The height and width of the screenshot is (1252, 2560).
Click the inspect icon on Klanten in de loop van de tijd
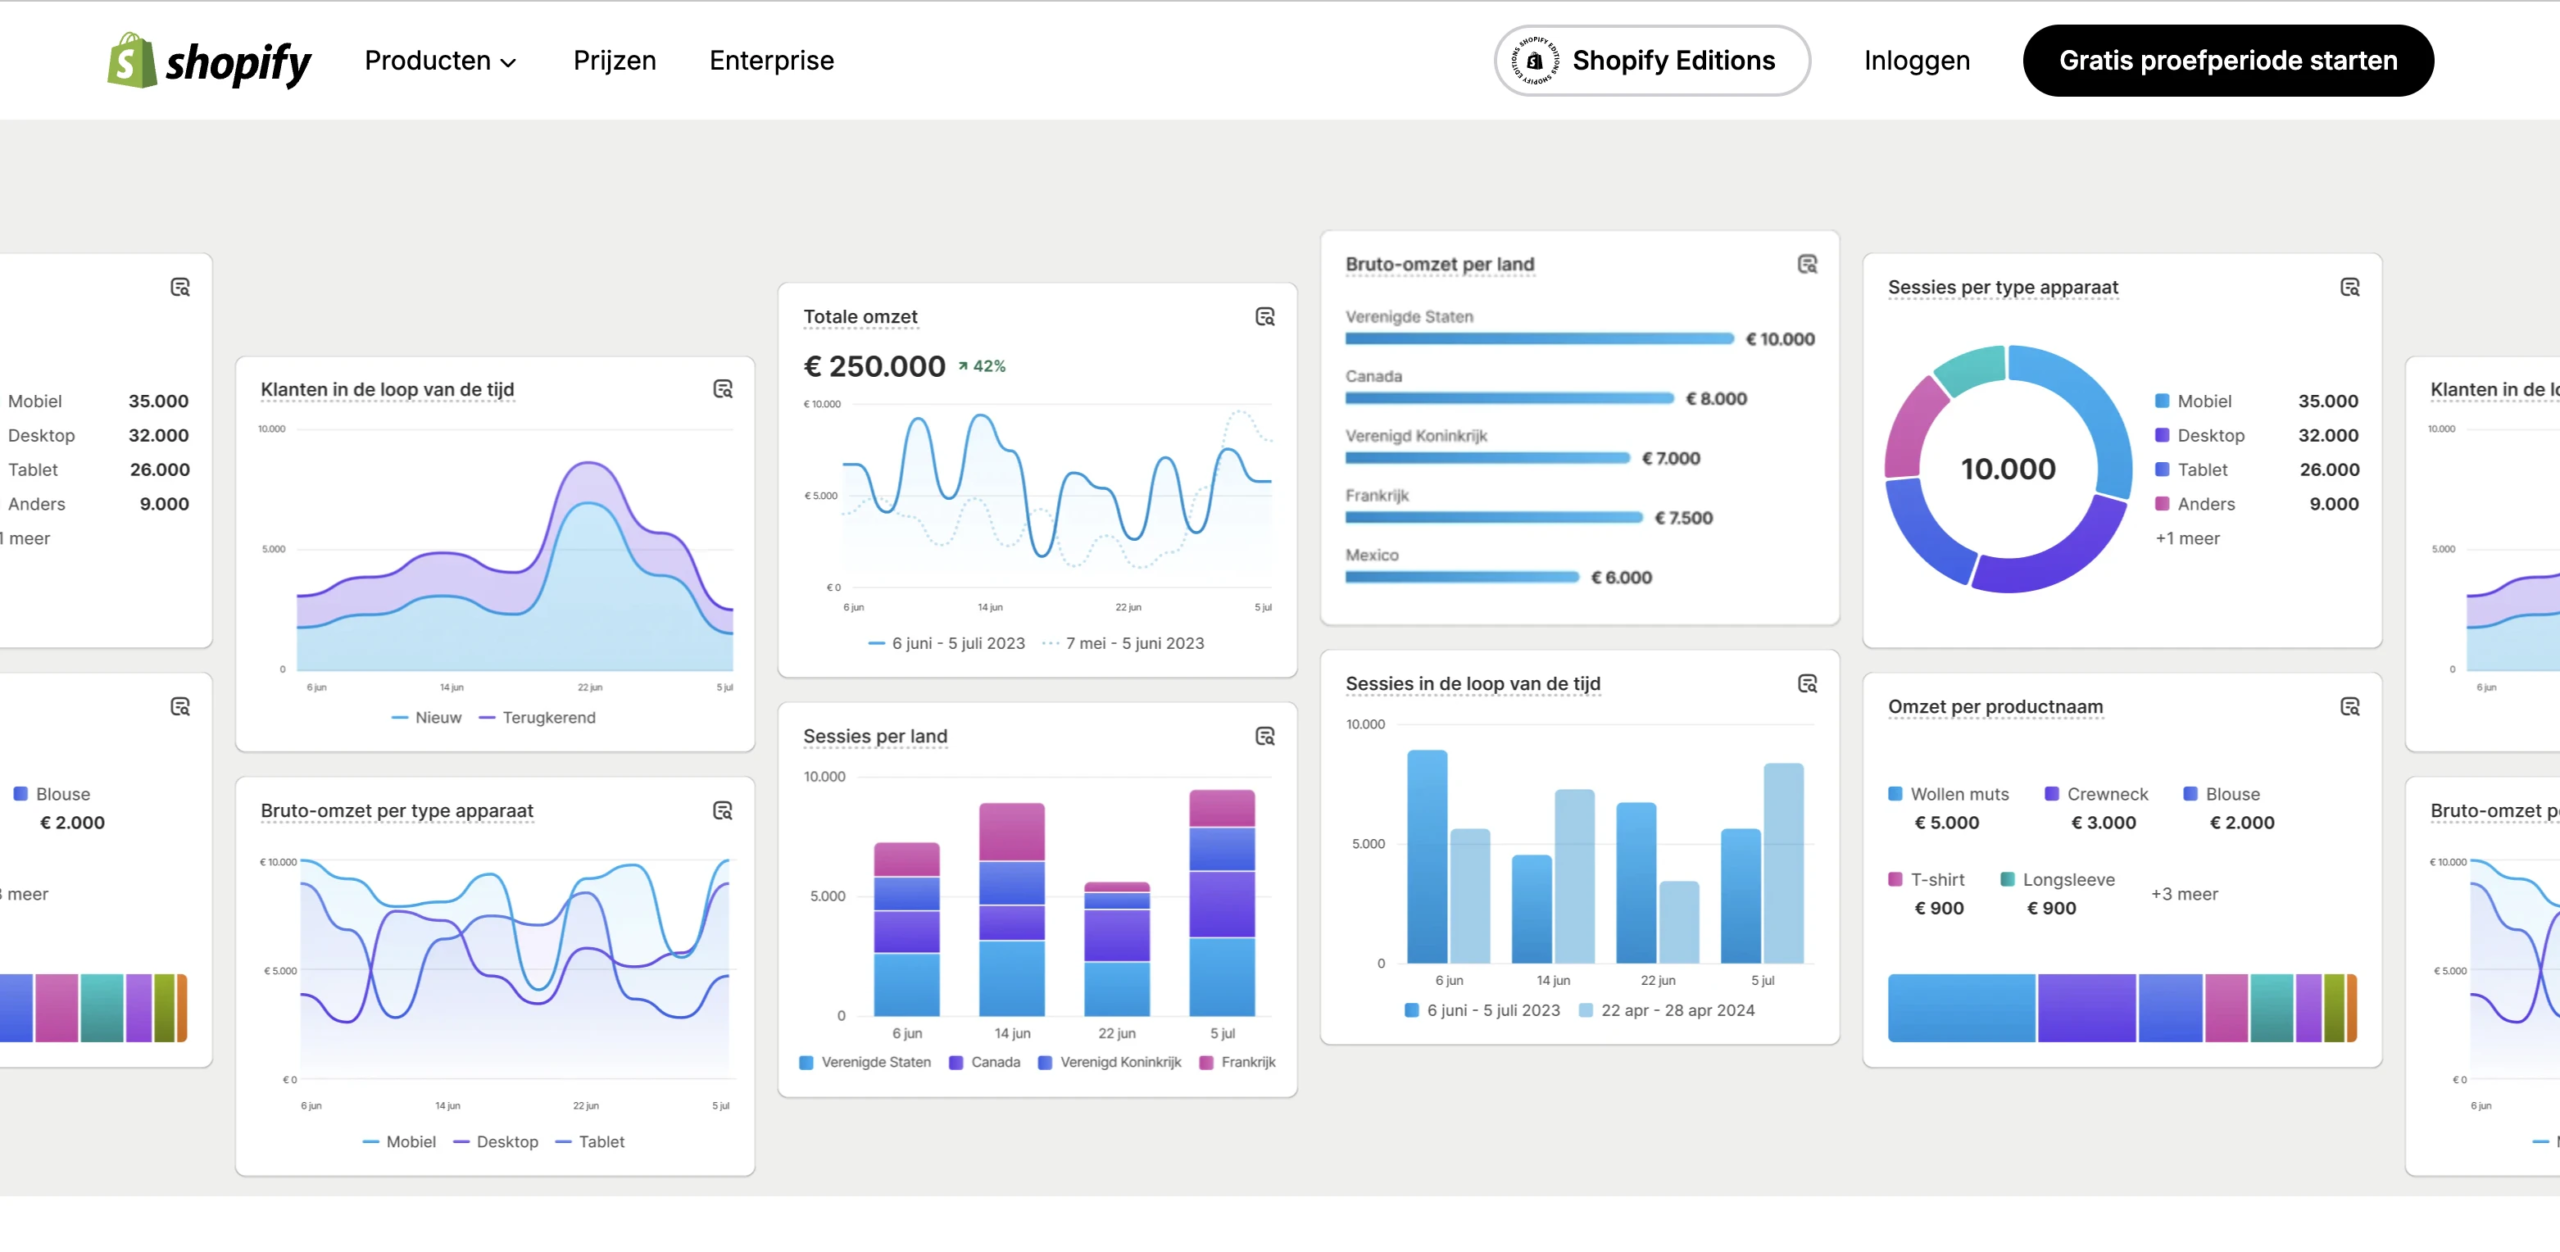pyautogui.click(x=723, y=388)
